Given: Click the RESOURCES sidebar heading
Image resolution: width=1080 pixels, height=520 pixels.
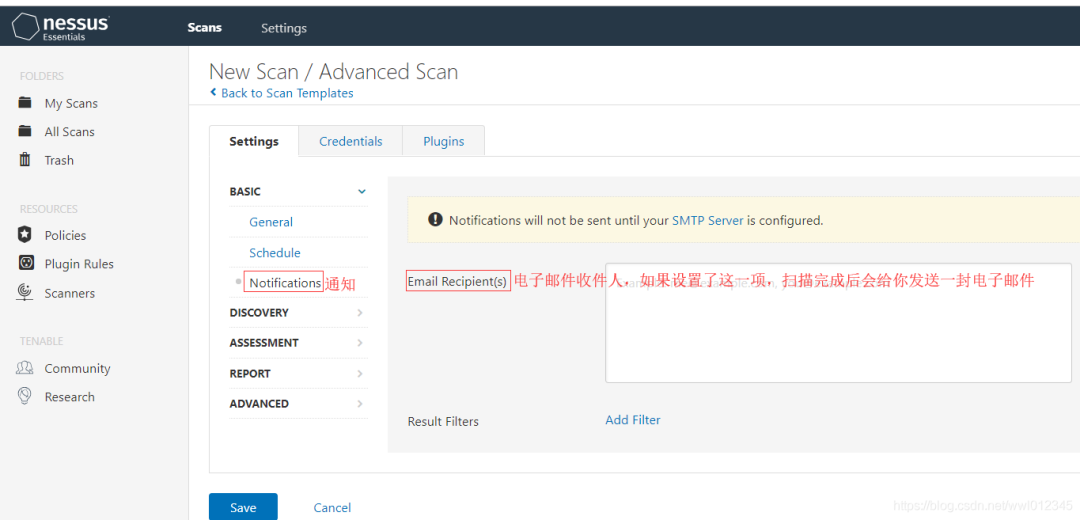Looking at the screenshot, I should 48,209.
